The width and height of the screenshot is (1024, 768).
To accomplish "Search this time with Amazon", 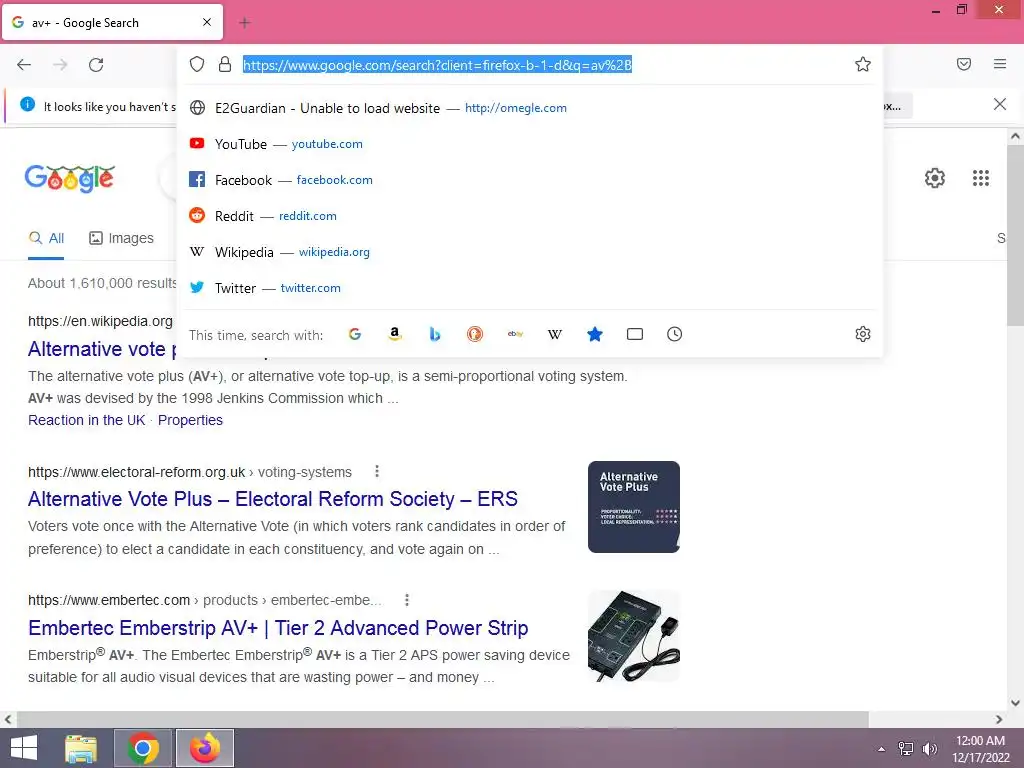I will [x=394, y=334].
